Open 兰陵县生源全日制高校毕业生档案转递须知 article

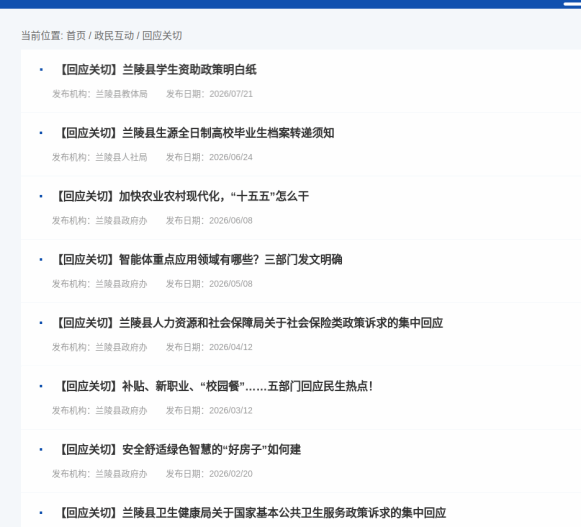[196, 133]
